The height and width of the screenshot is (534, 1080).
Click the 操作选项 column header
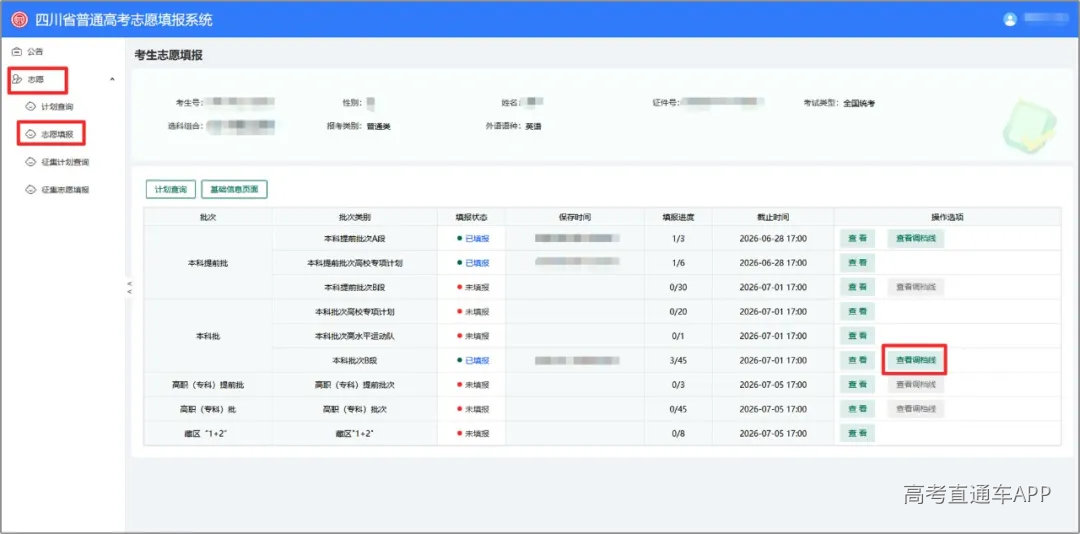click(x=947, y=217)
